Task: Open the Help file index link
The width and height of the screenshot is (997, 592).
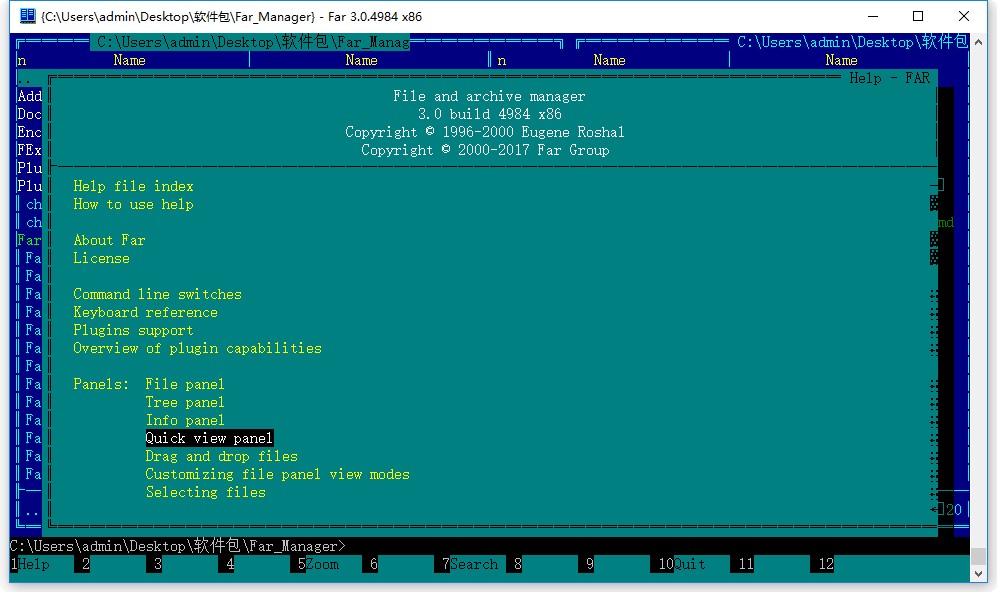Action: point(133,186)
